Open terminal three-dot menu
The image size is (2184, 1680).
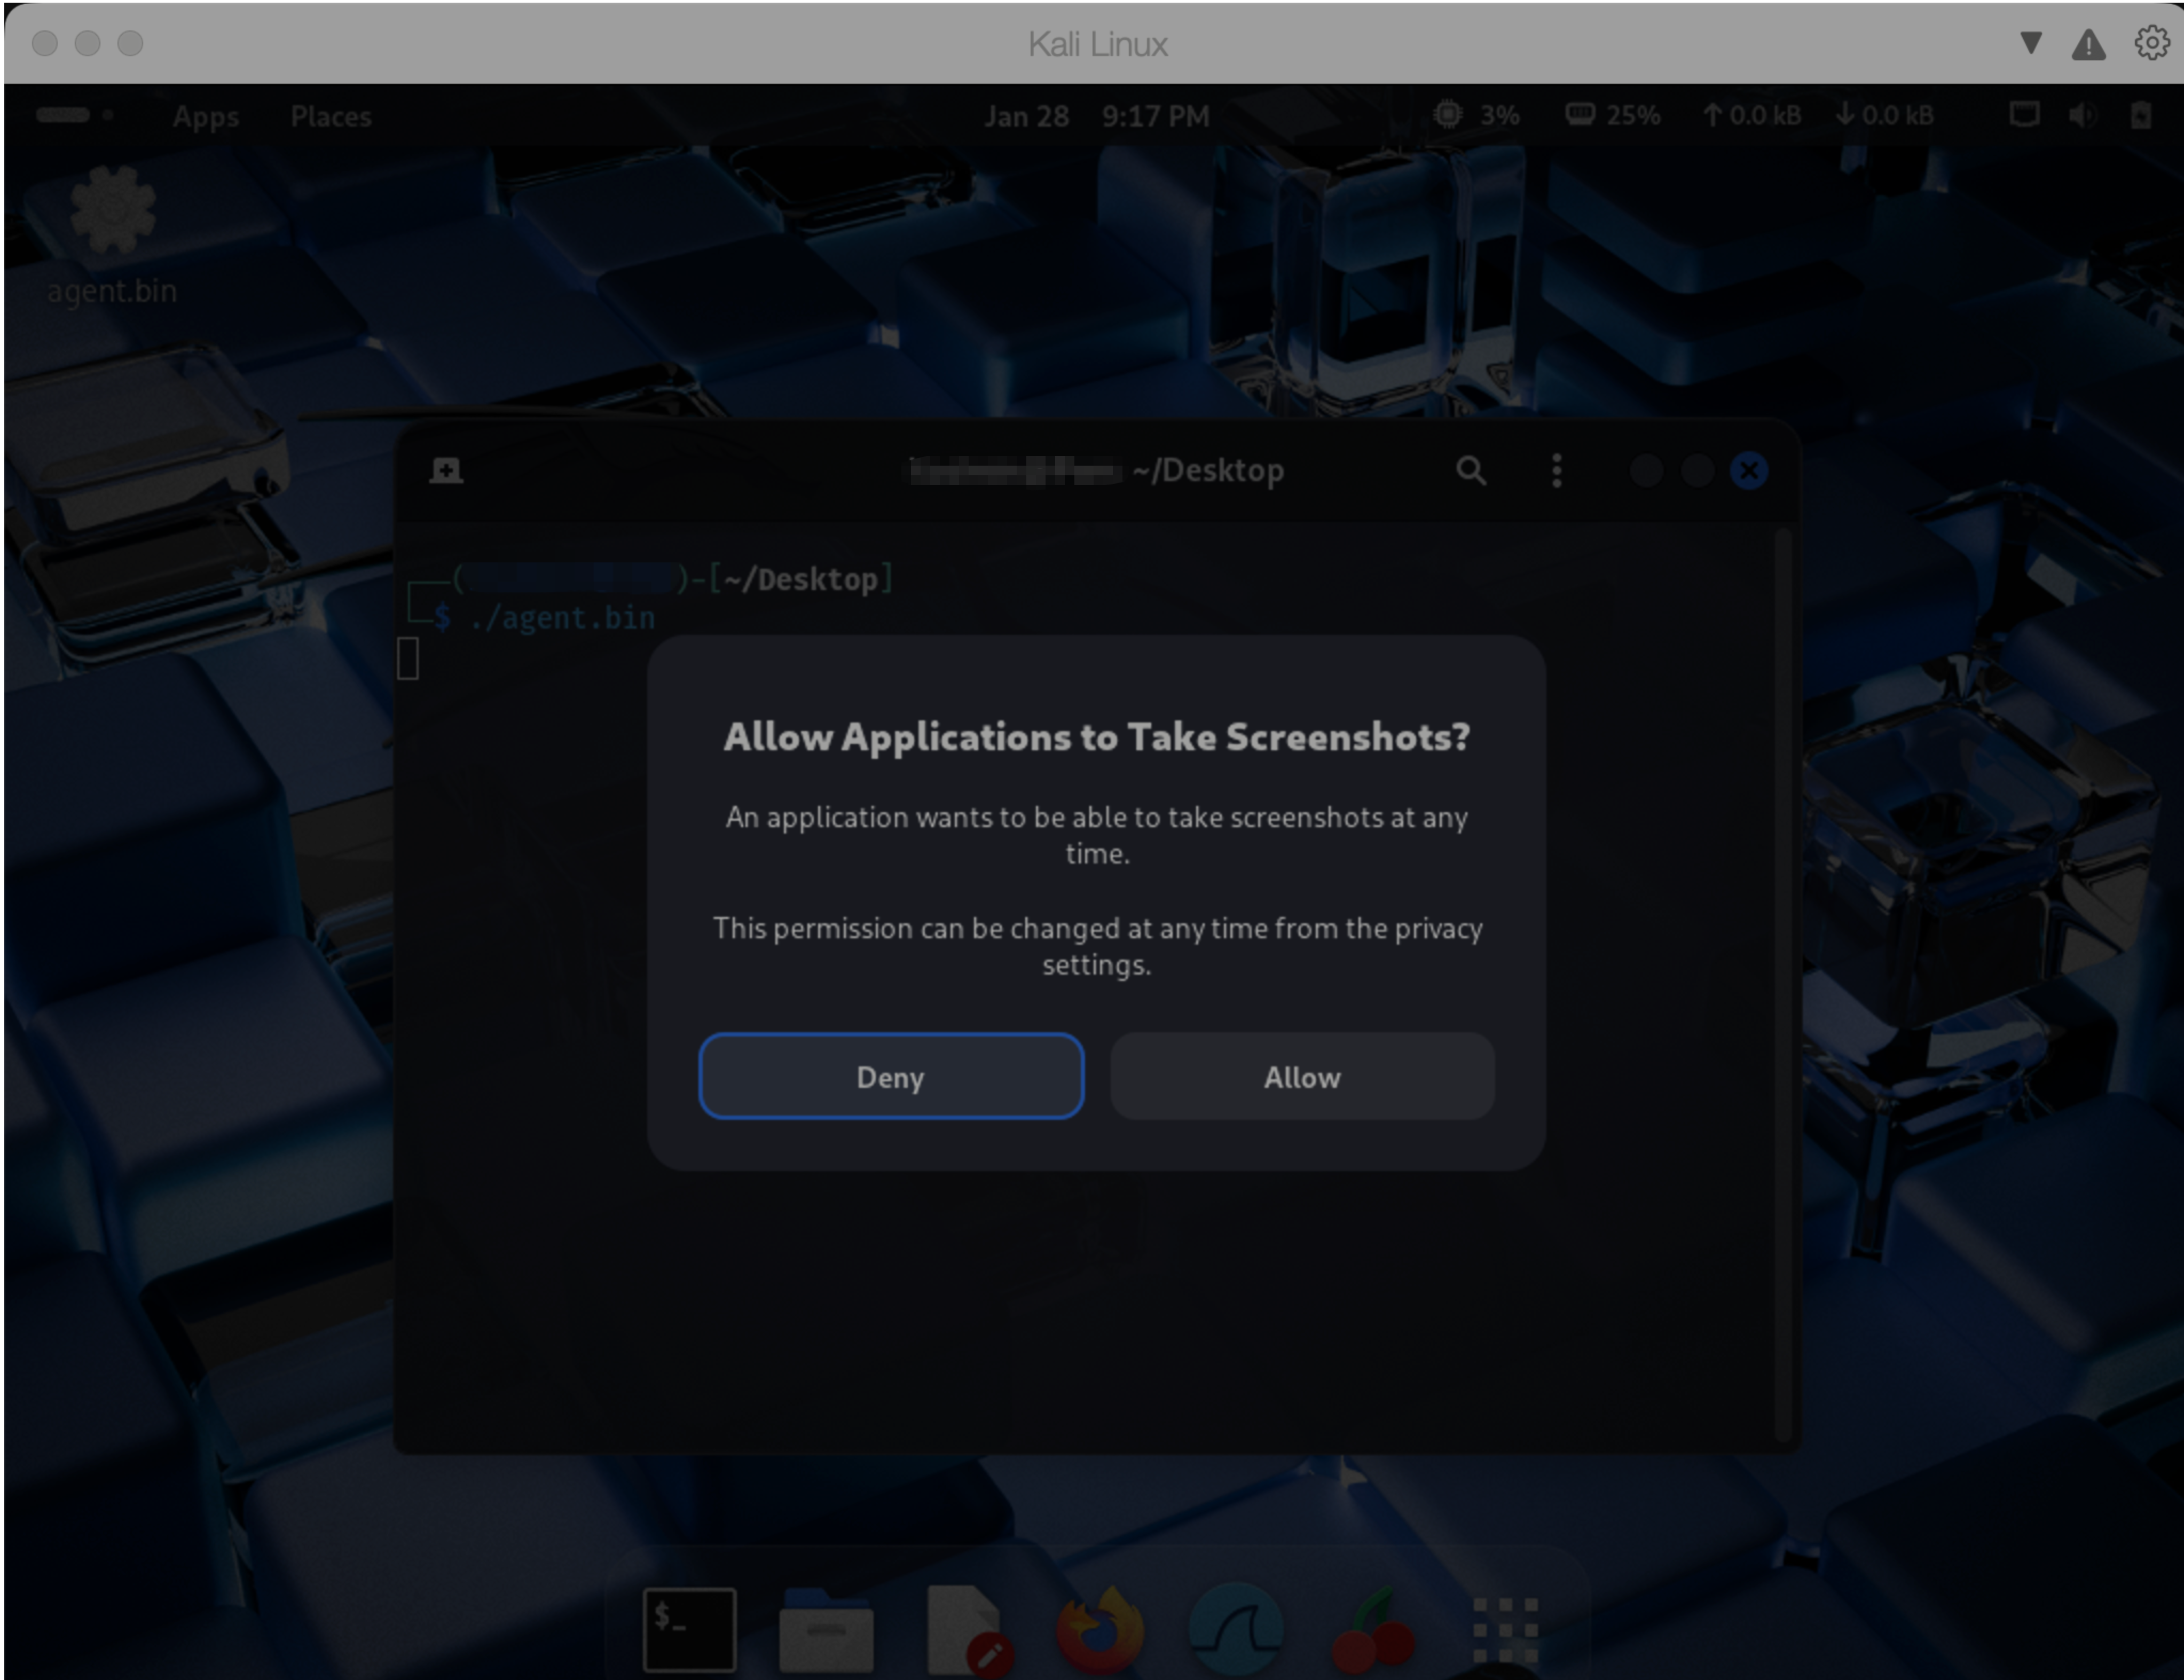[x=1556, y=470]
